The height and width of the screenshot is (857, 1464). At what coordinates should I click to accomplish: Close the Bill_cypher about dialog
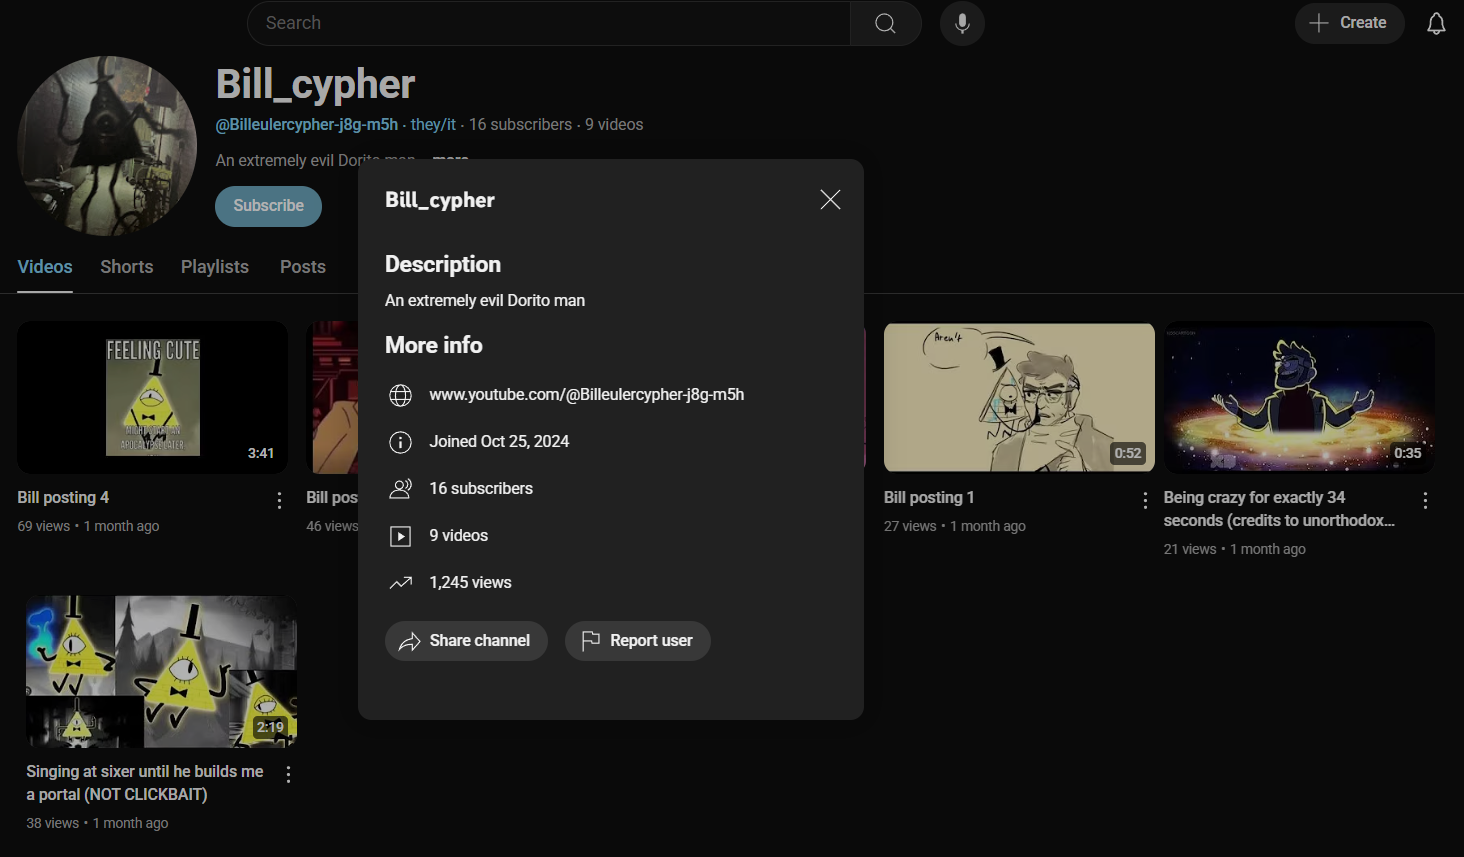[x=830, y=200]
